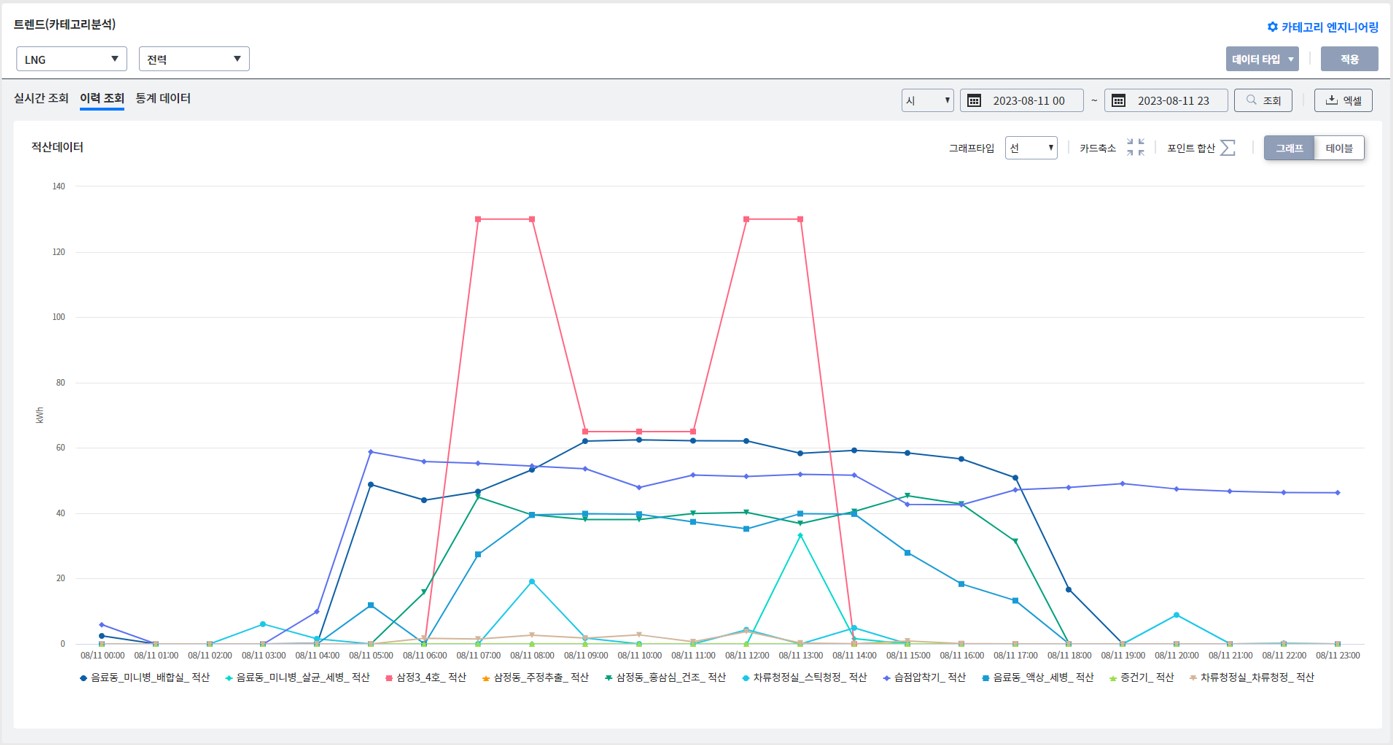Expand the 시 time unit dropdown
This screenshot has width=1393, height=745.
coord(927,100)
